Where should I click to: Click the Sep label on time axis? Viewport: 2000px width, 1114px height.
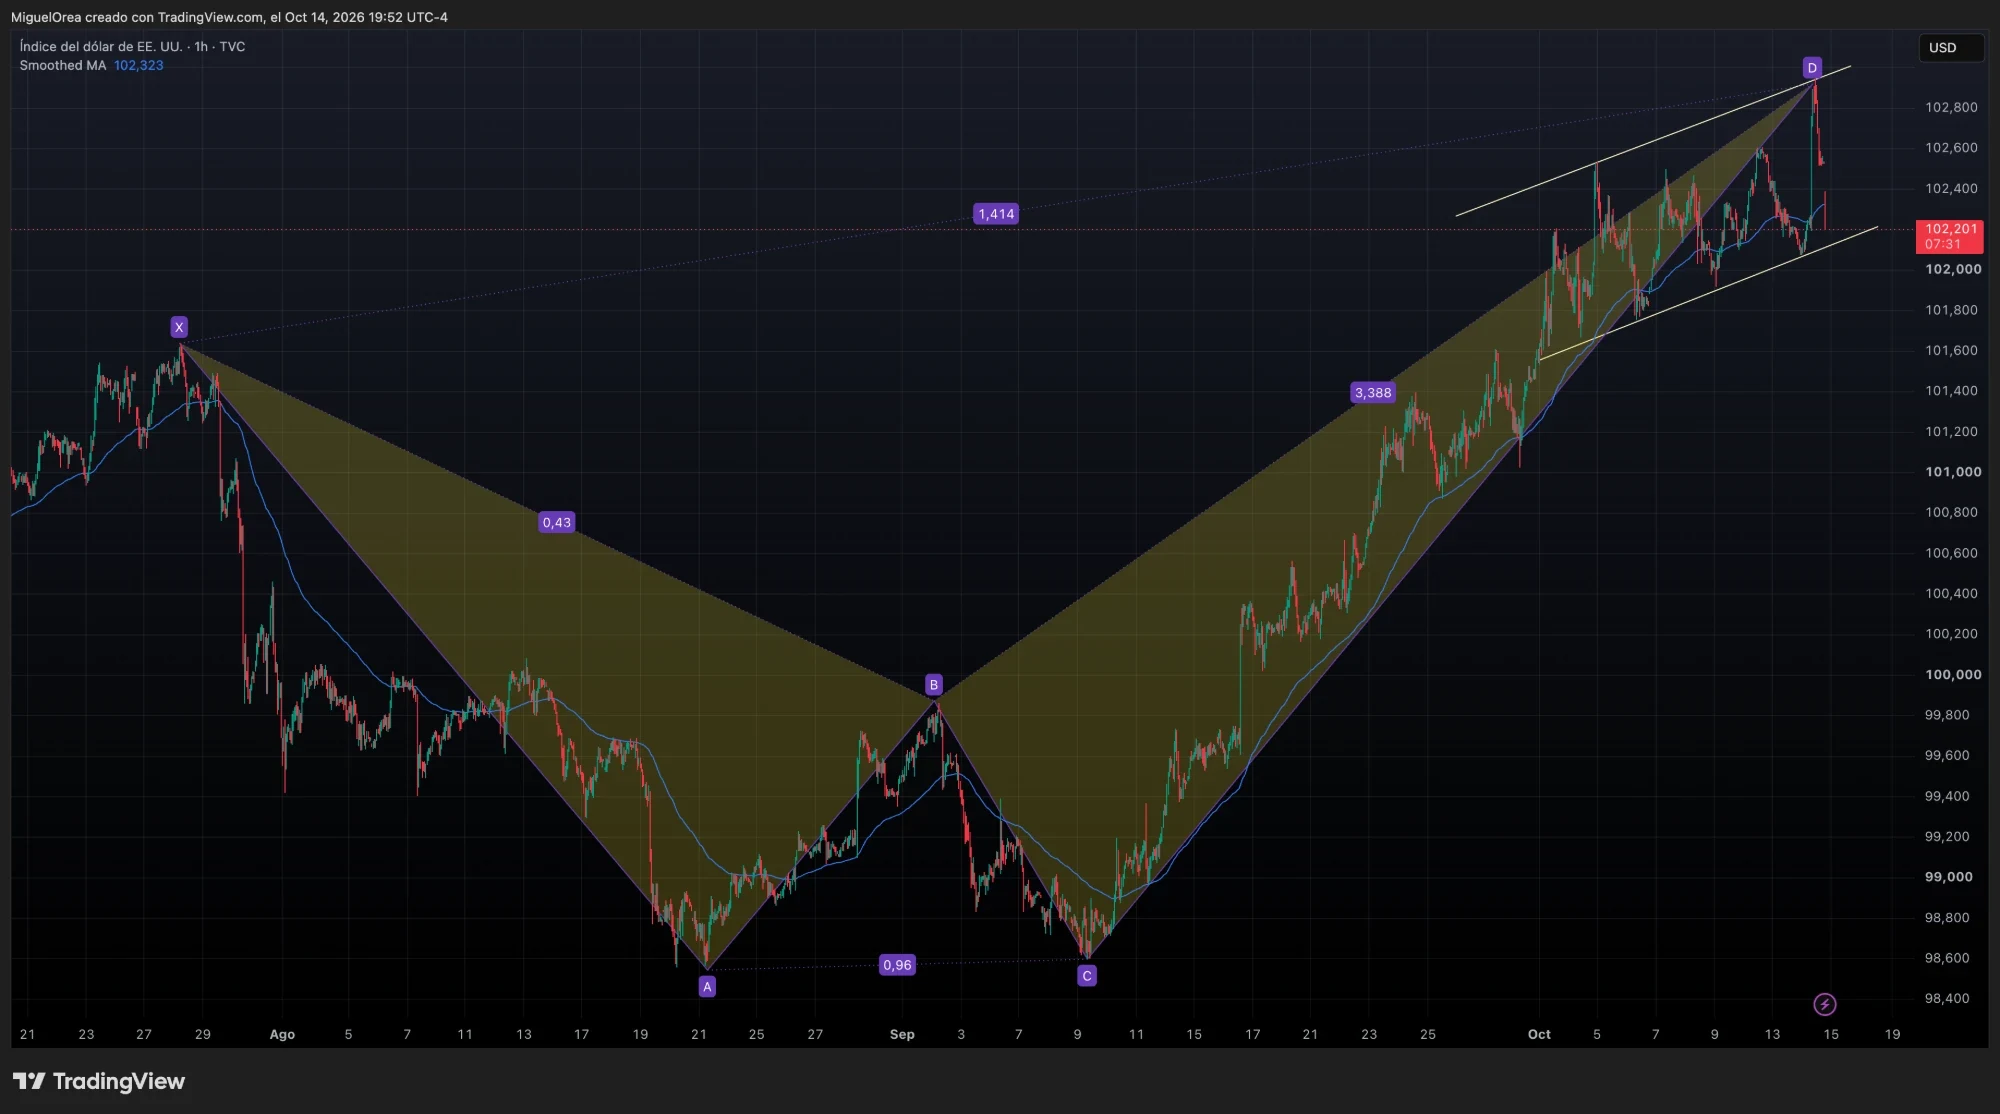[x=902, y=1035]
